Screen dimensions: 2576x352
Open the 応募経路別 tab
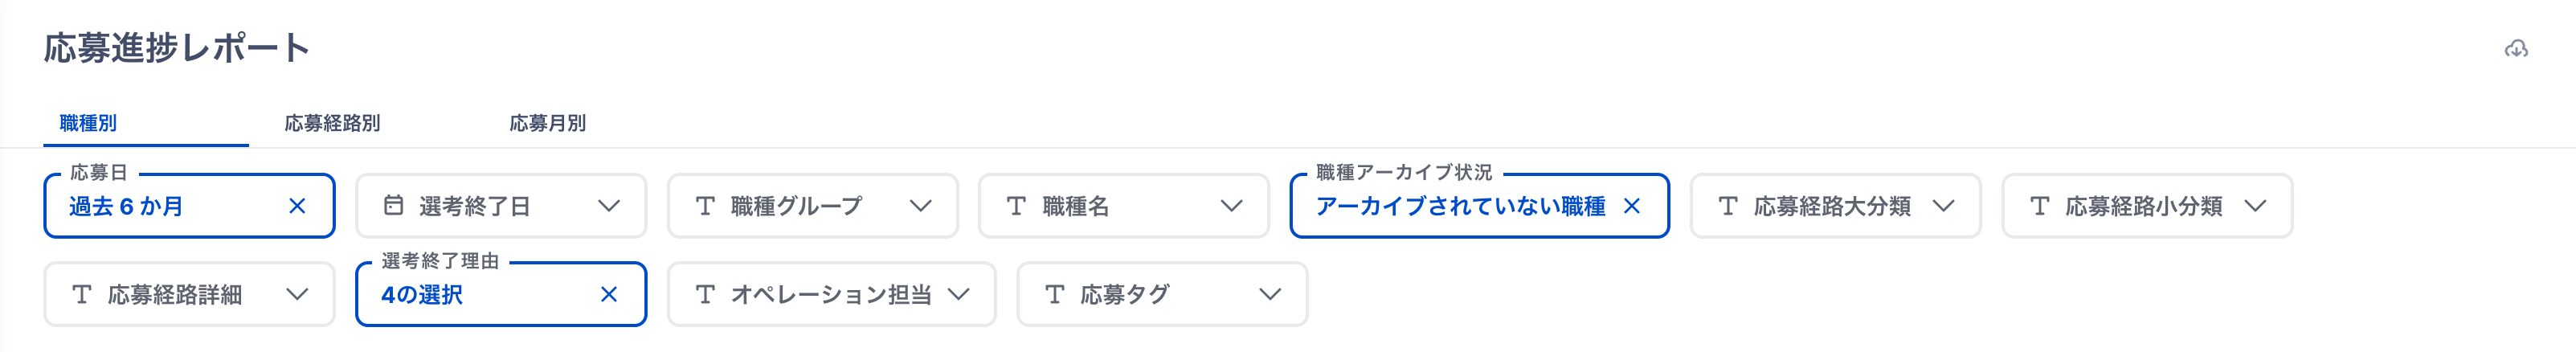click(x=332, y=124)
